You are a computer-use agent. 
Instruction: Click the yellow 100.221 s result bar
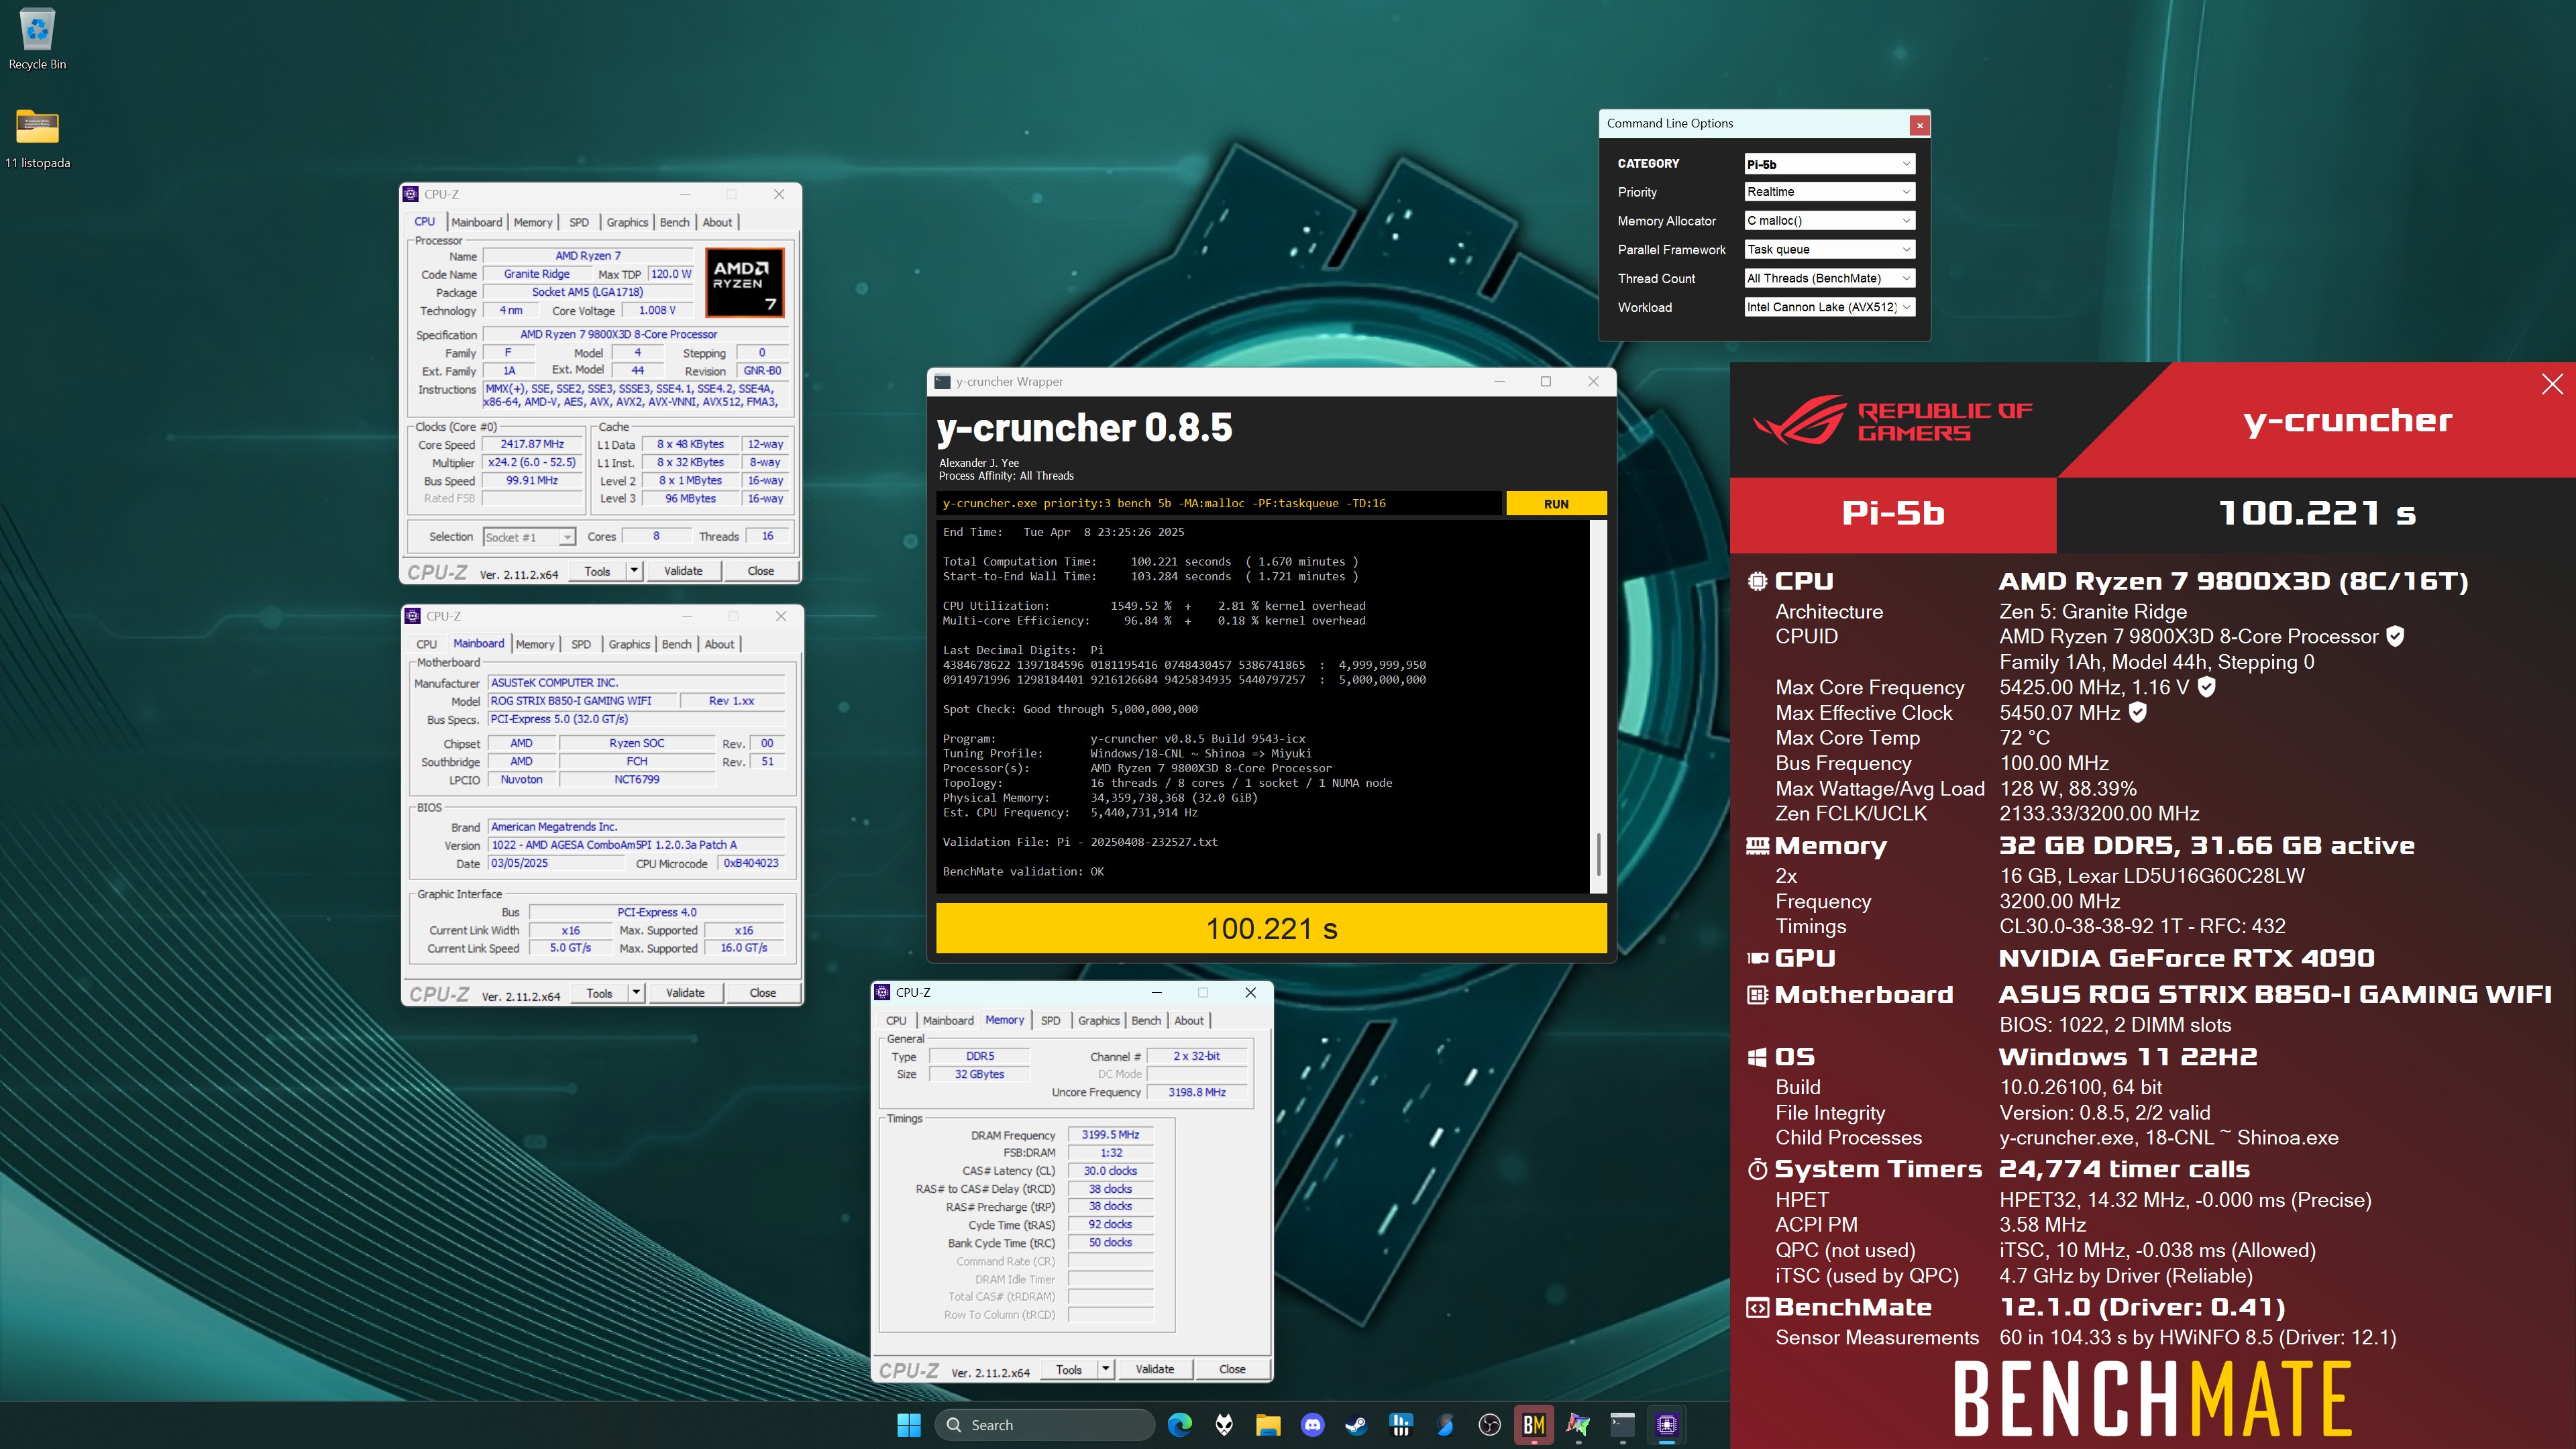coord(1271,928)
